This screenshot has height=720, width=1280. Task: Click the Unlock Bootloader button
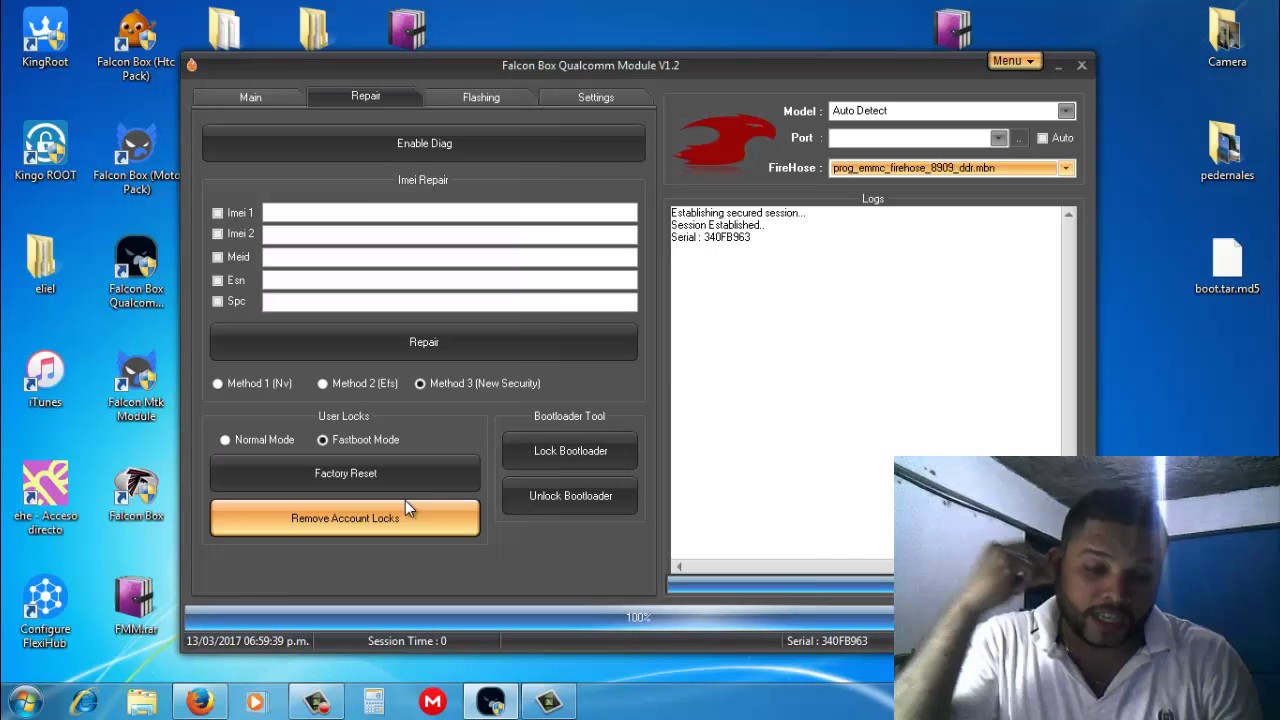pos(570,496)
